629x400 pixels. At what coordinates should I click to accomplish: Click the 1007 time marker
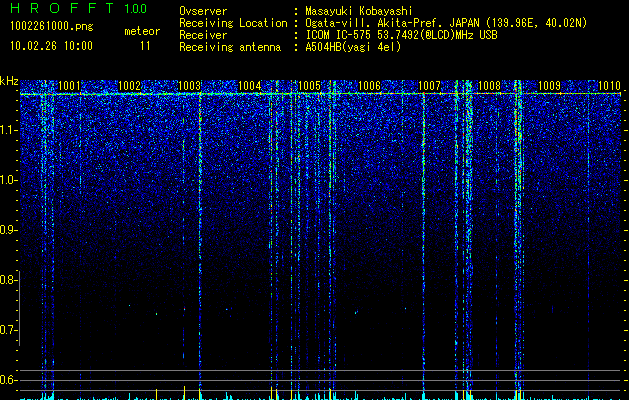tap(429, 86)
